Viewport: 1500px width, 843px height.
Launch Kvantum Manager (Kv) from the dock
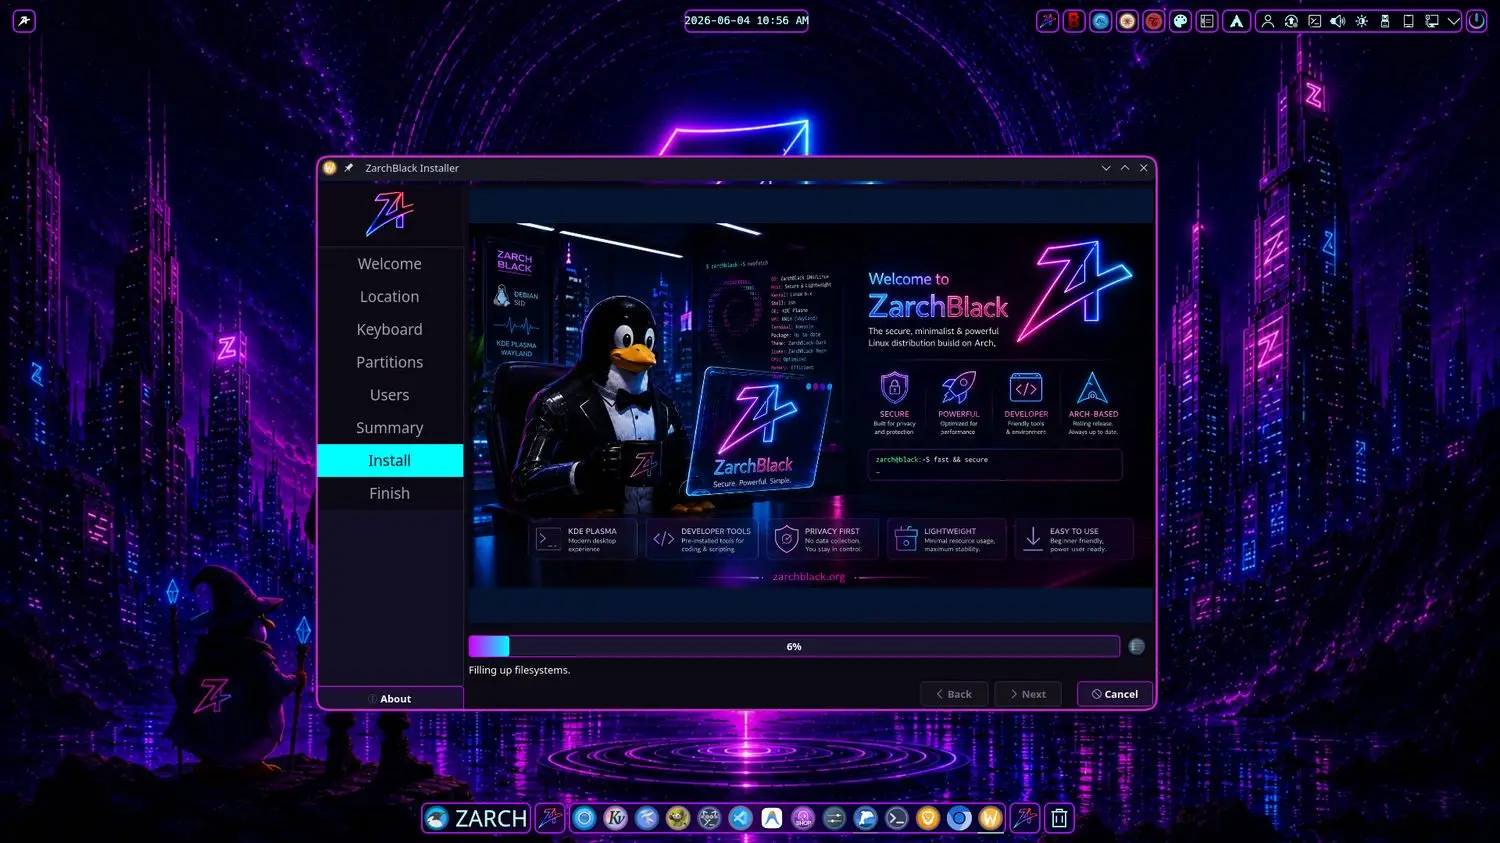pos(616,818)
